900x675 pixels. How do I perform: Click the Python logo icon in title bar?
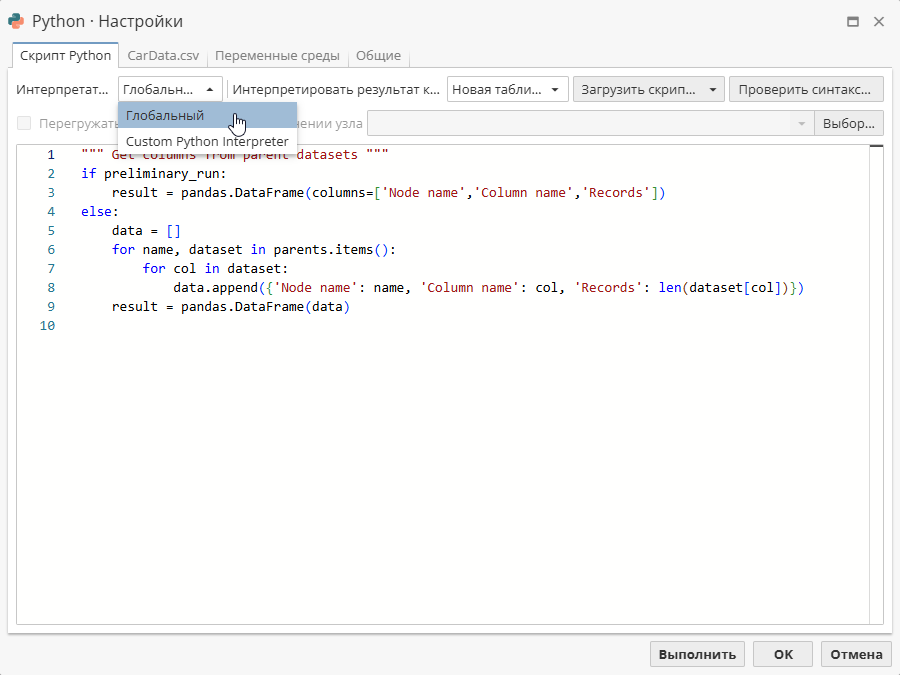16,21
